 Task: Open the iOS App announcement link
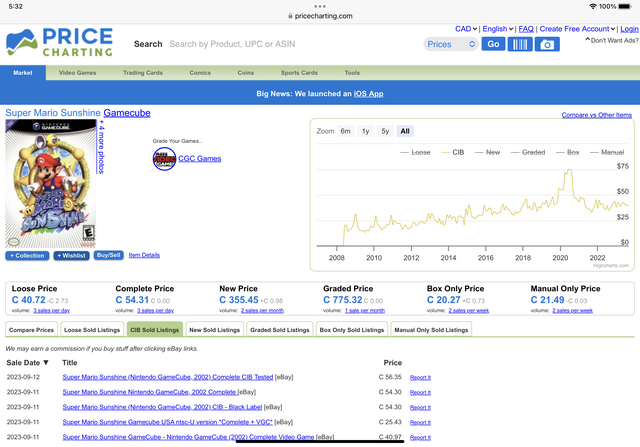pyautogui.click(x=368, y=94)
